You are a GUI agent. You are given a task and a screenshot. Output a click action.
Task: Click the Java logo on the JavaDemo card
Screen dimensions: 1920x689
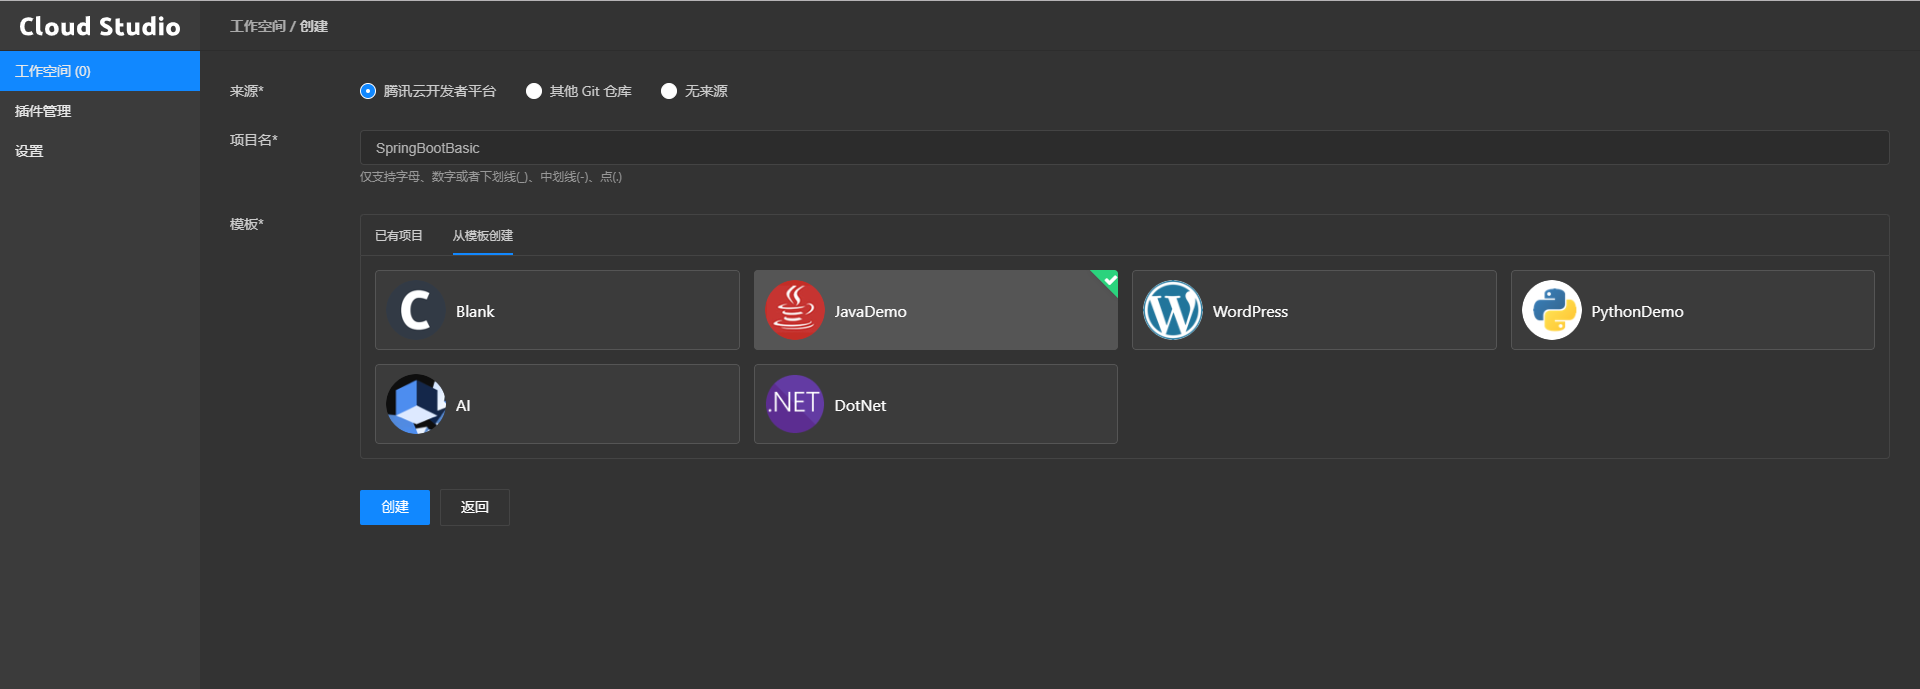(795, 310)
